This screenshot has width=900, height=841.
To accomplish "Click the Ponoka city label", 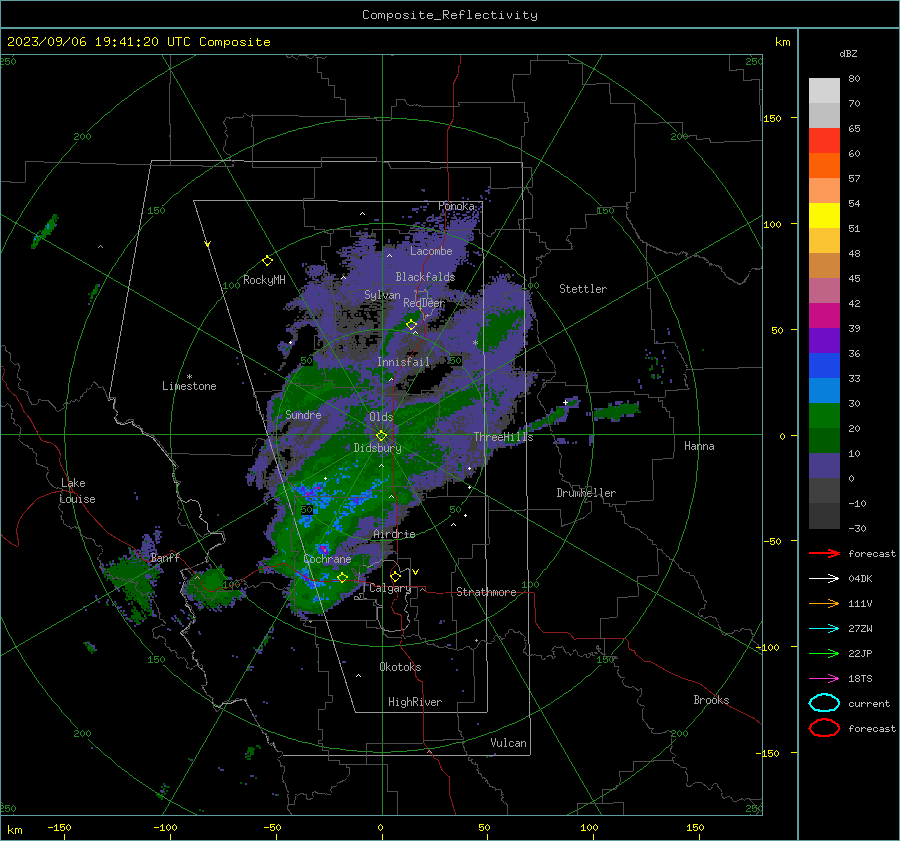I will 456,206.
